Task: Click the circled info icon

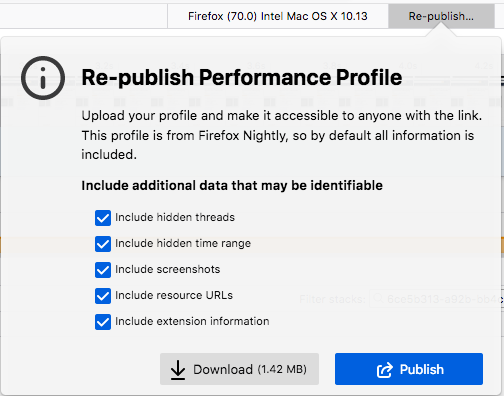Action: (43, 78)
